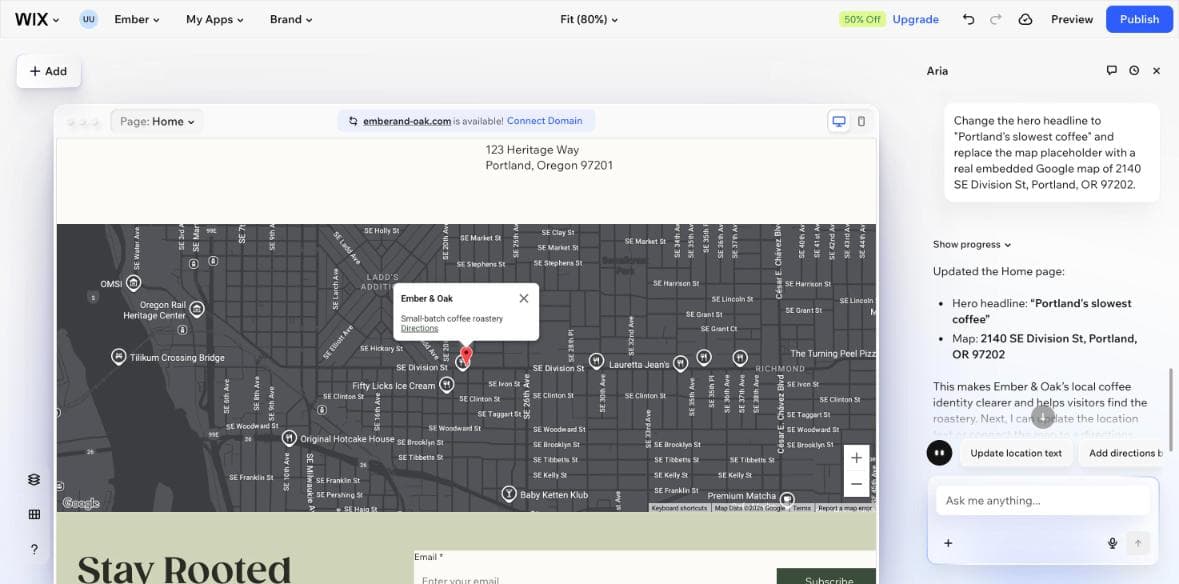Send the chat message arrow

click(x=1138, y=543)
